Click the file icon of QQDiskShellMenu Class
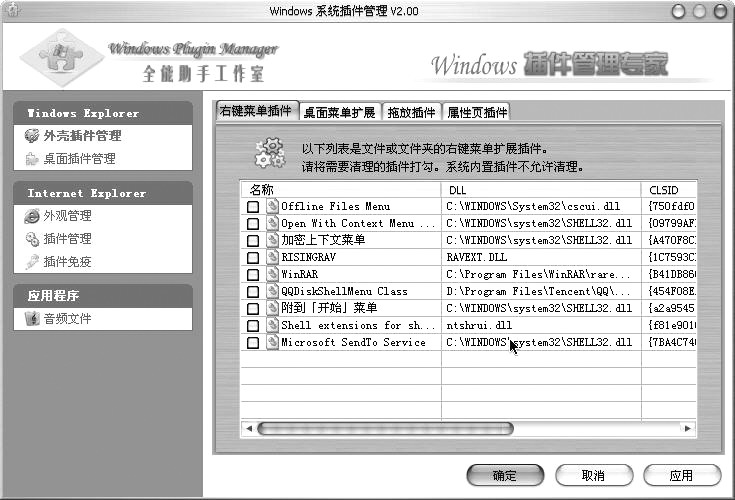735x500 pixels. click(x=272, y=291)
